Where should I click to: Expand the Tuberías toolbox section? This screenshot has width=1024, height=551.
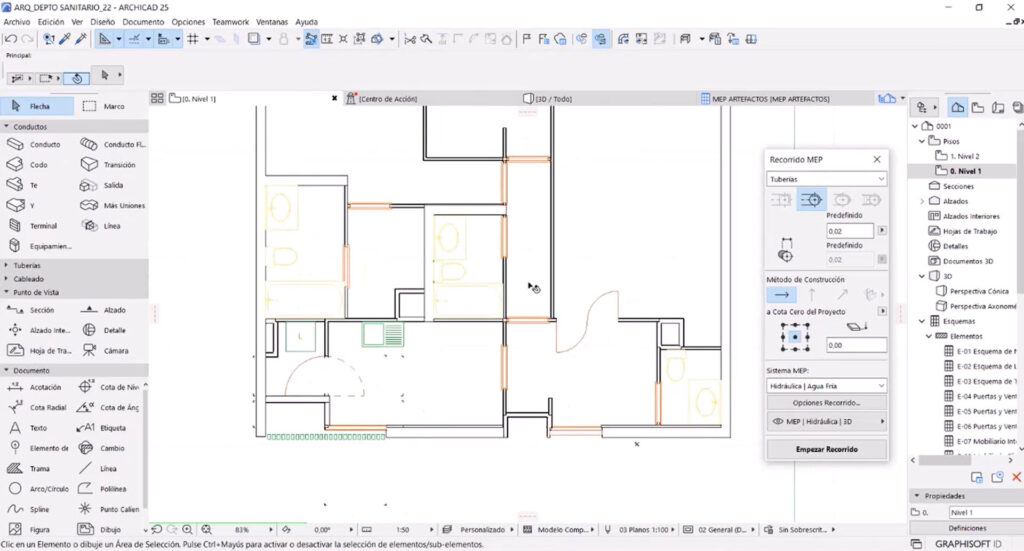point(26,266)
